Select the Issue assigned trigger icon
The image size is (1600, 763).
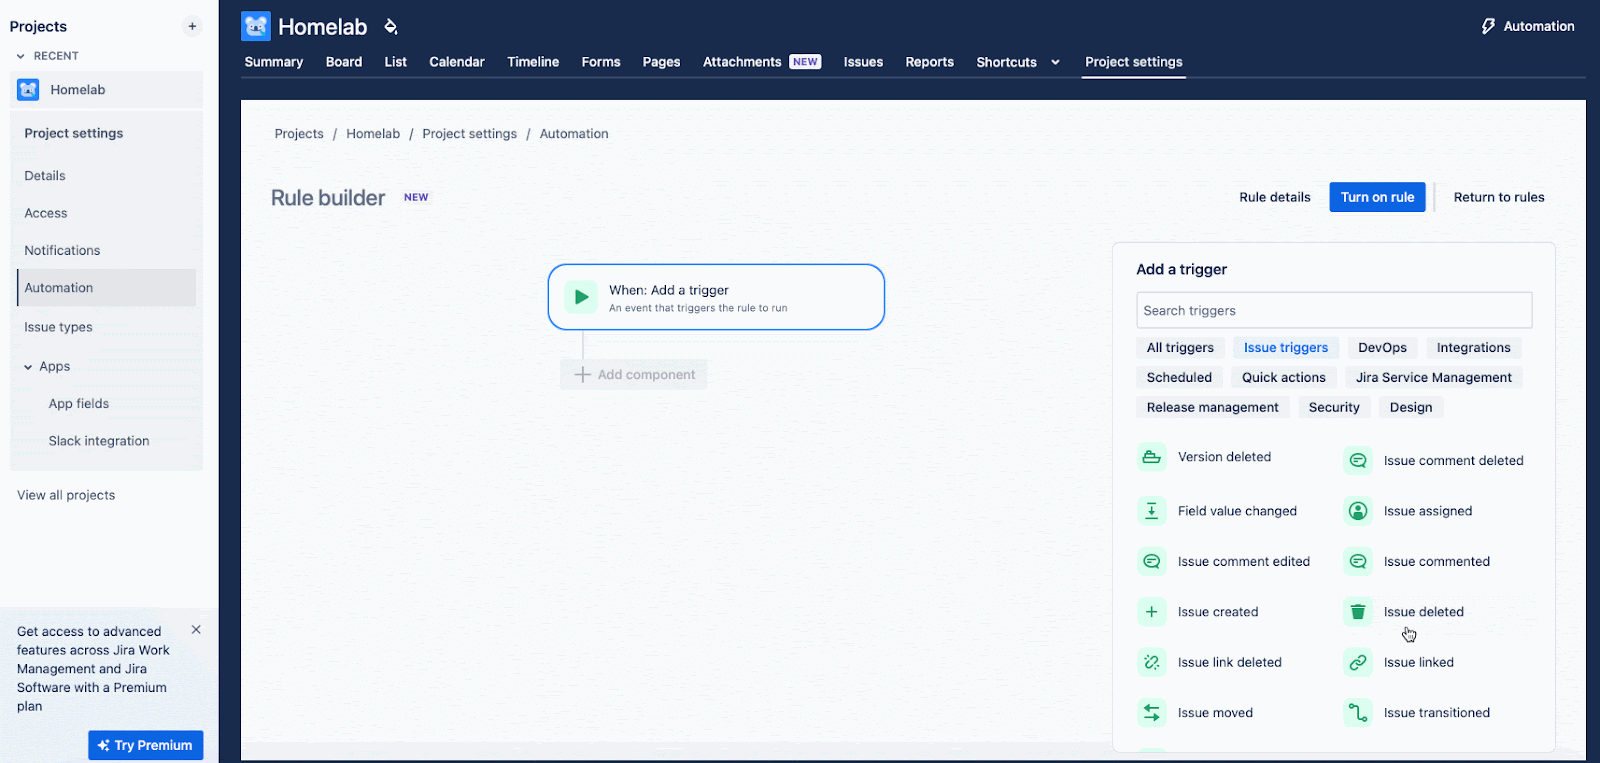tap(1358, 511)
